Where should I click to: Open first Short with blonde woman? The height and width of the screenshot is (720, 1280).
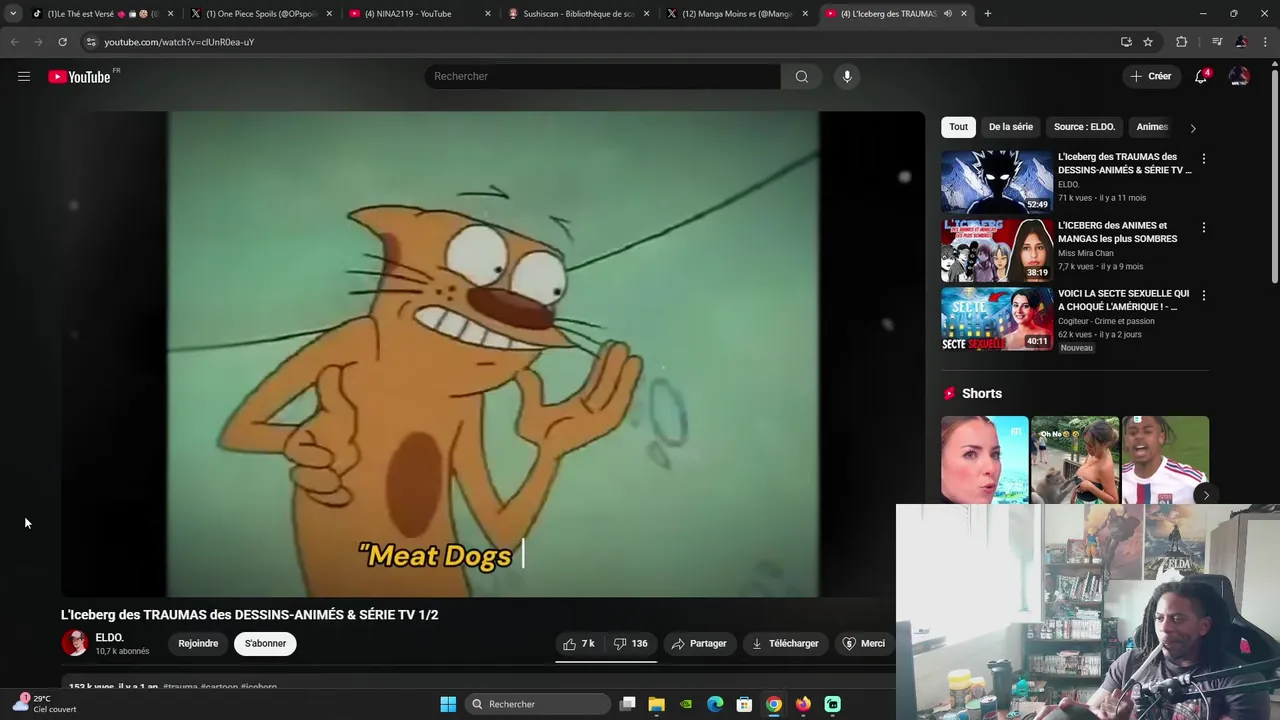pos(984,460)
